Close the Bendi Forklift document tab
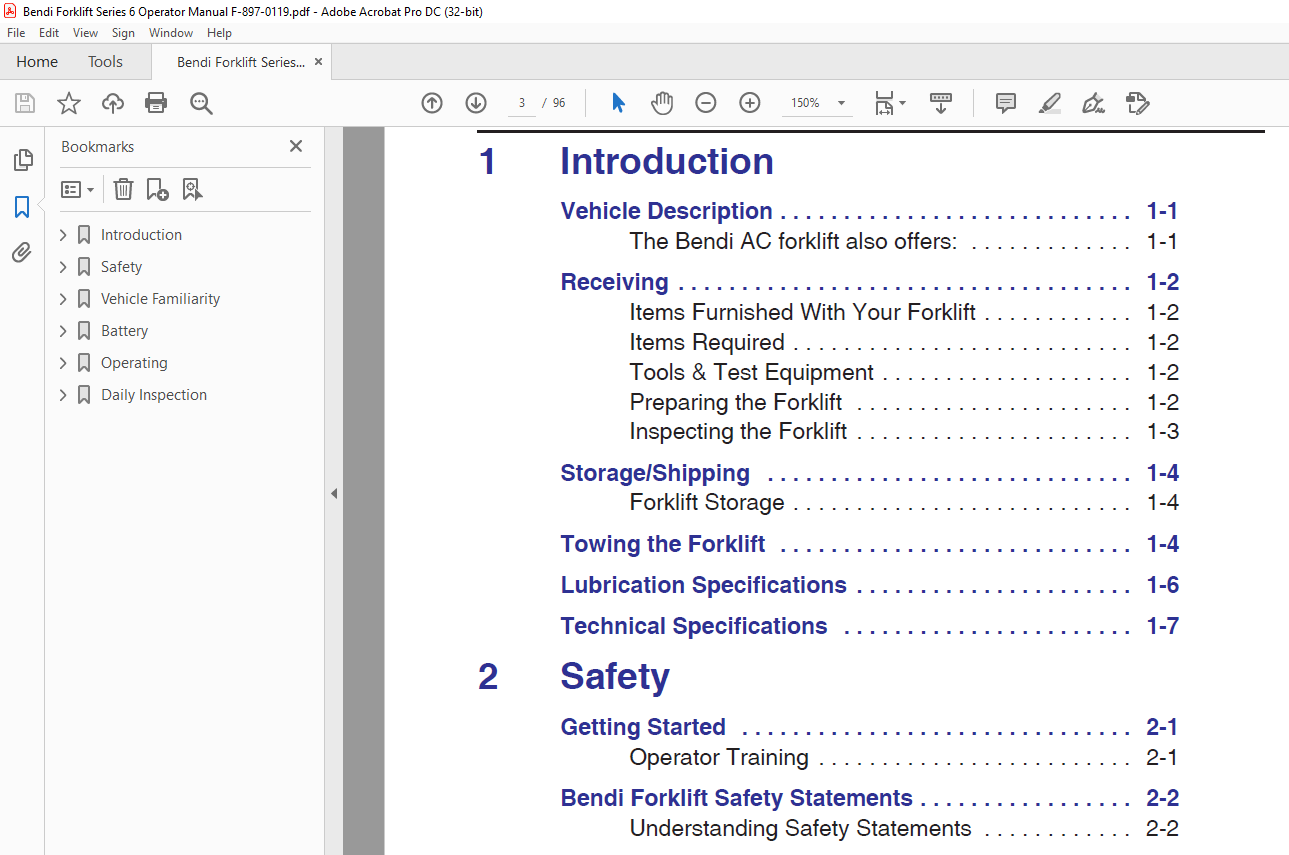Viewport: 1289px width, 855px height. tap(318, 62)
